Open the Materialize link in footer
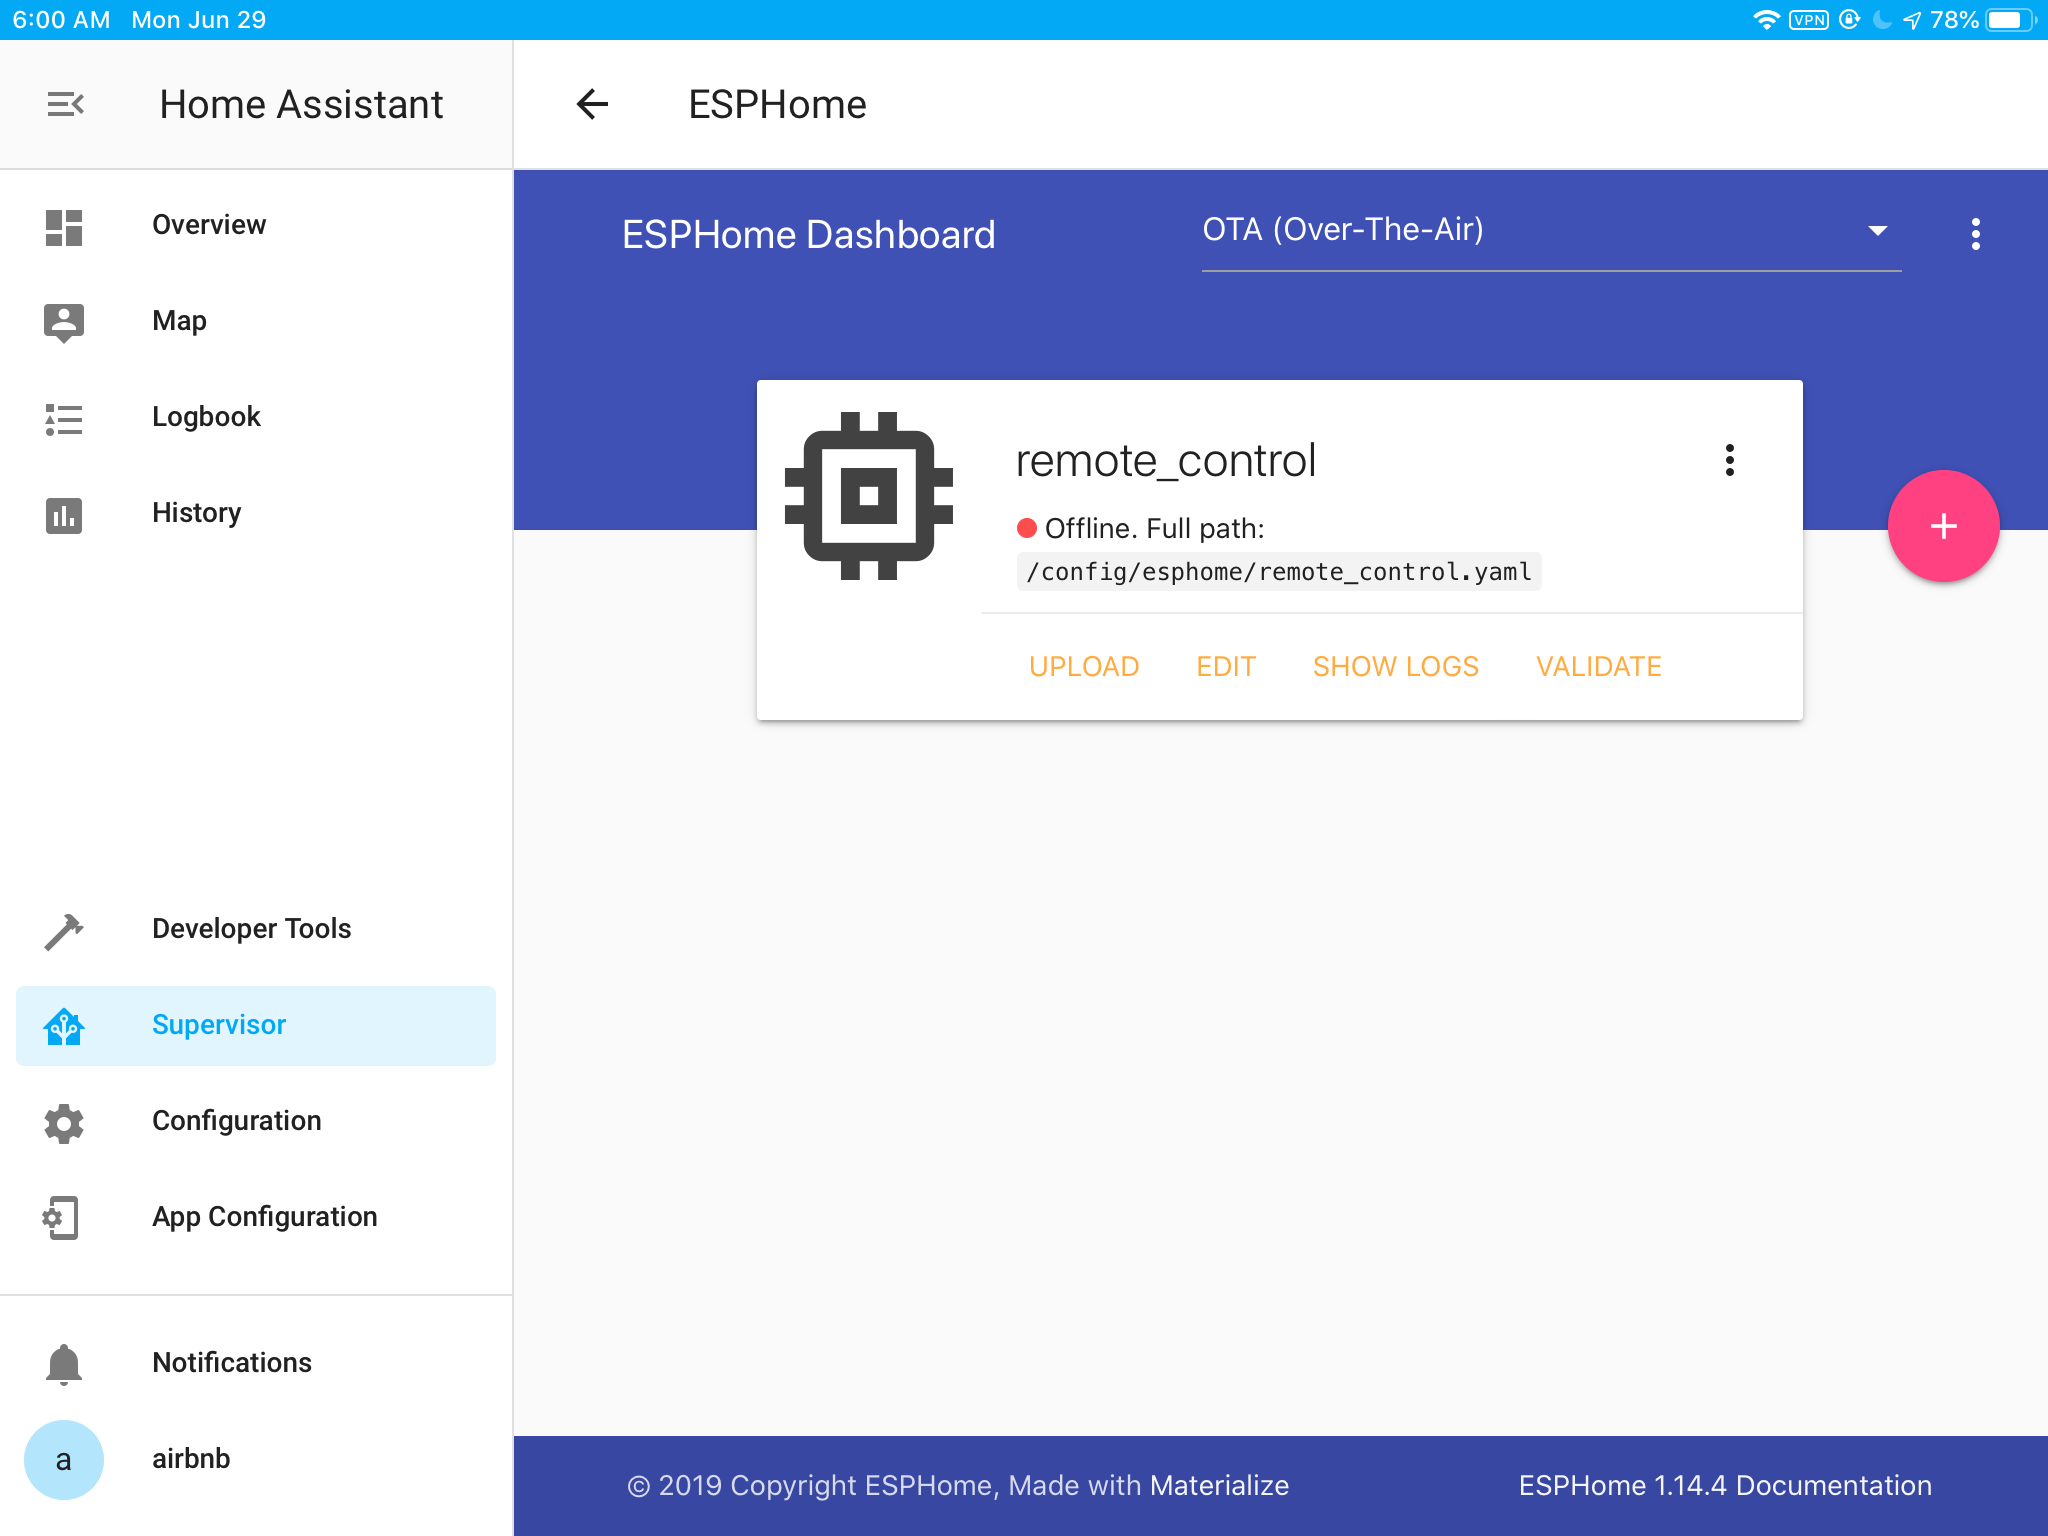This screenshot has width=2048, height=1536. coord(1219,1486)
